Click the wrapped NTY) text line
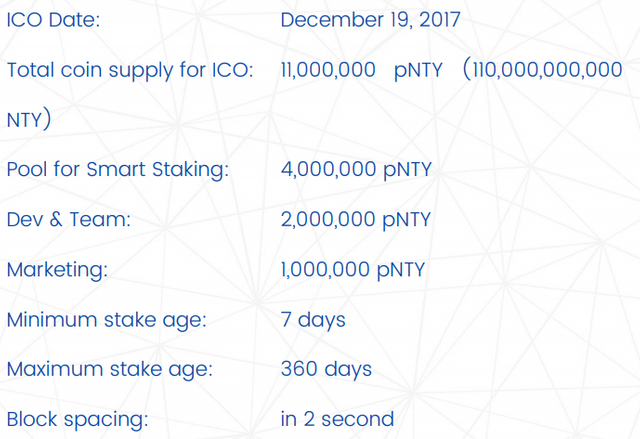The width and height of the screenshot is (640, 439). click(29, 120)
